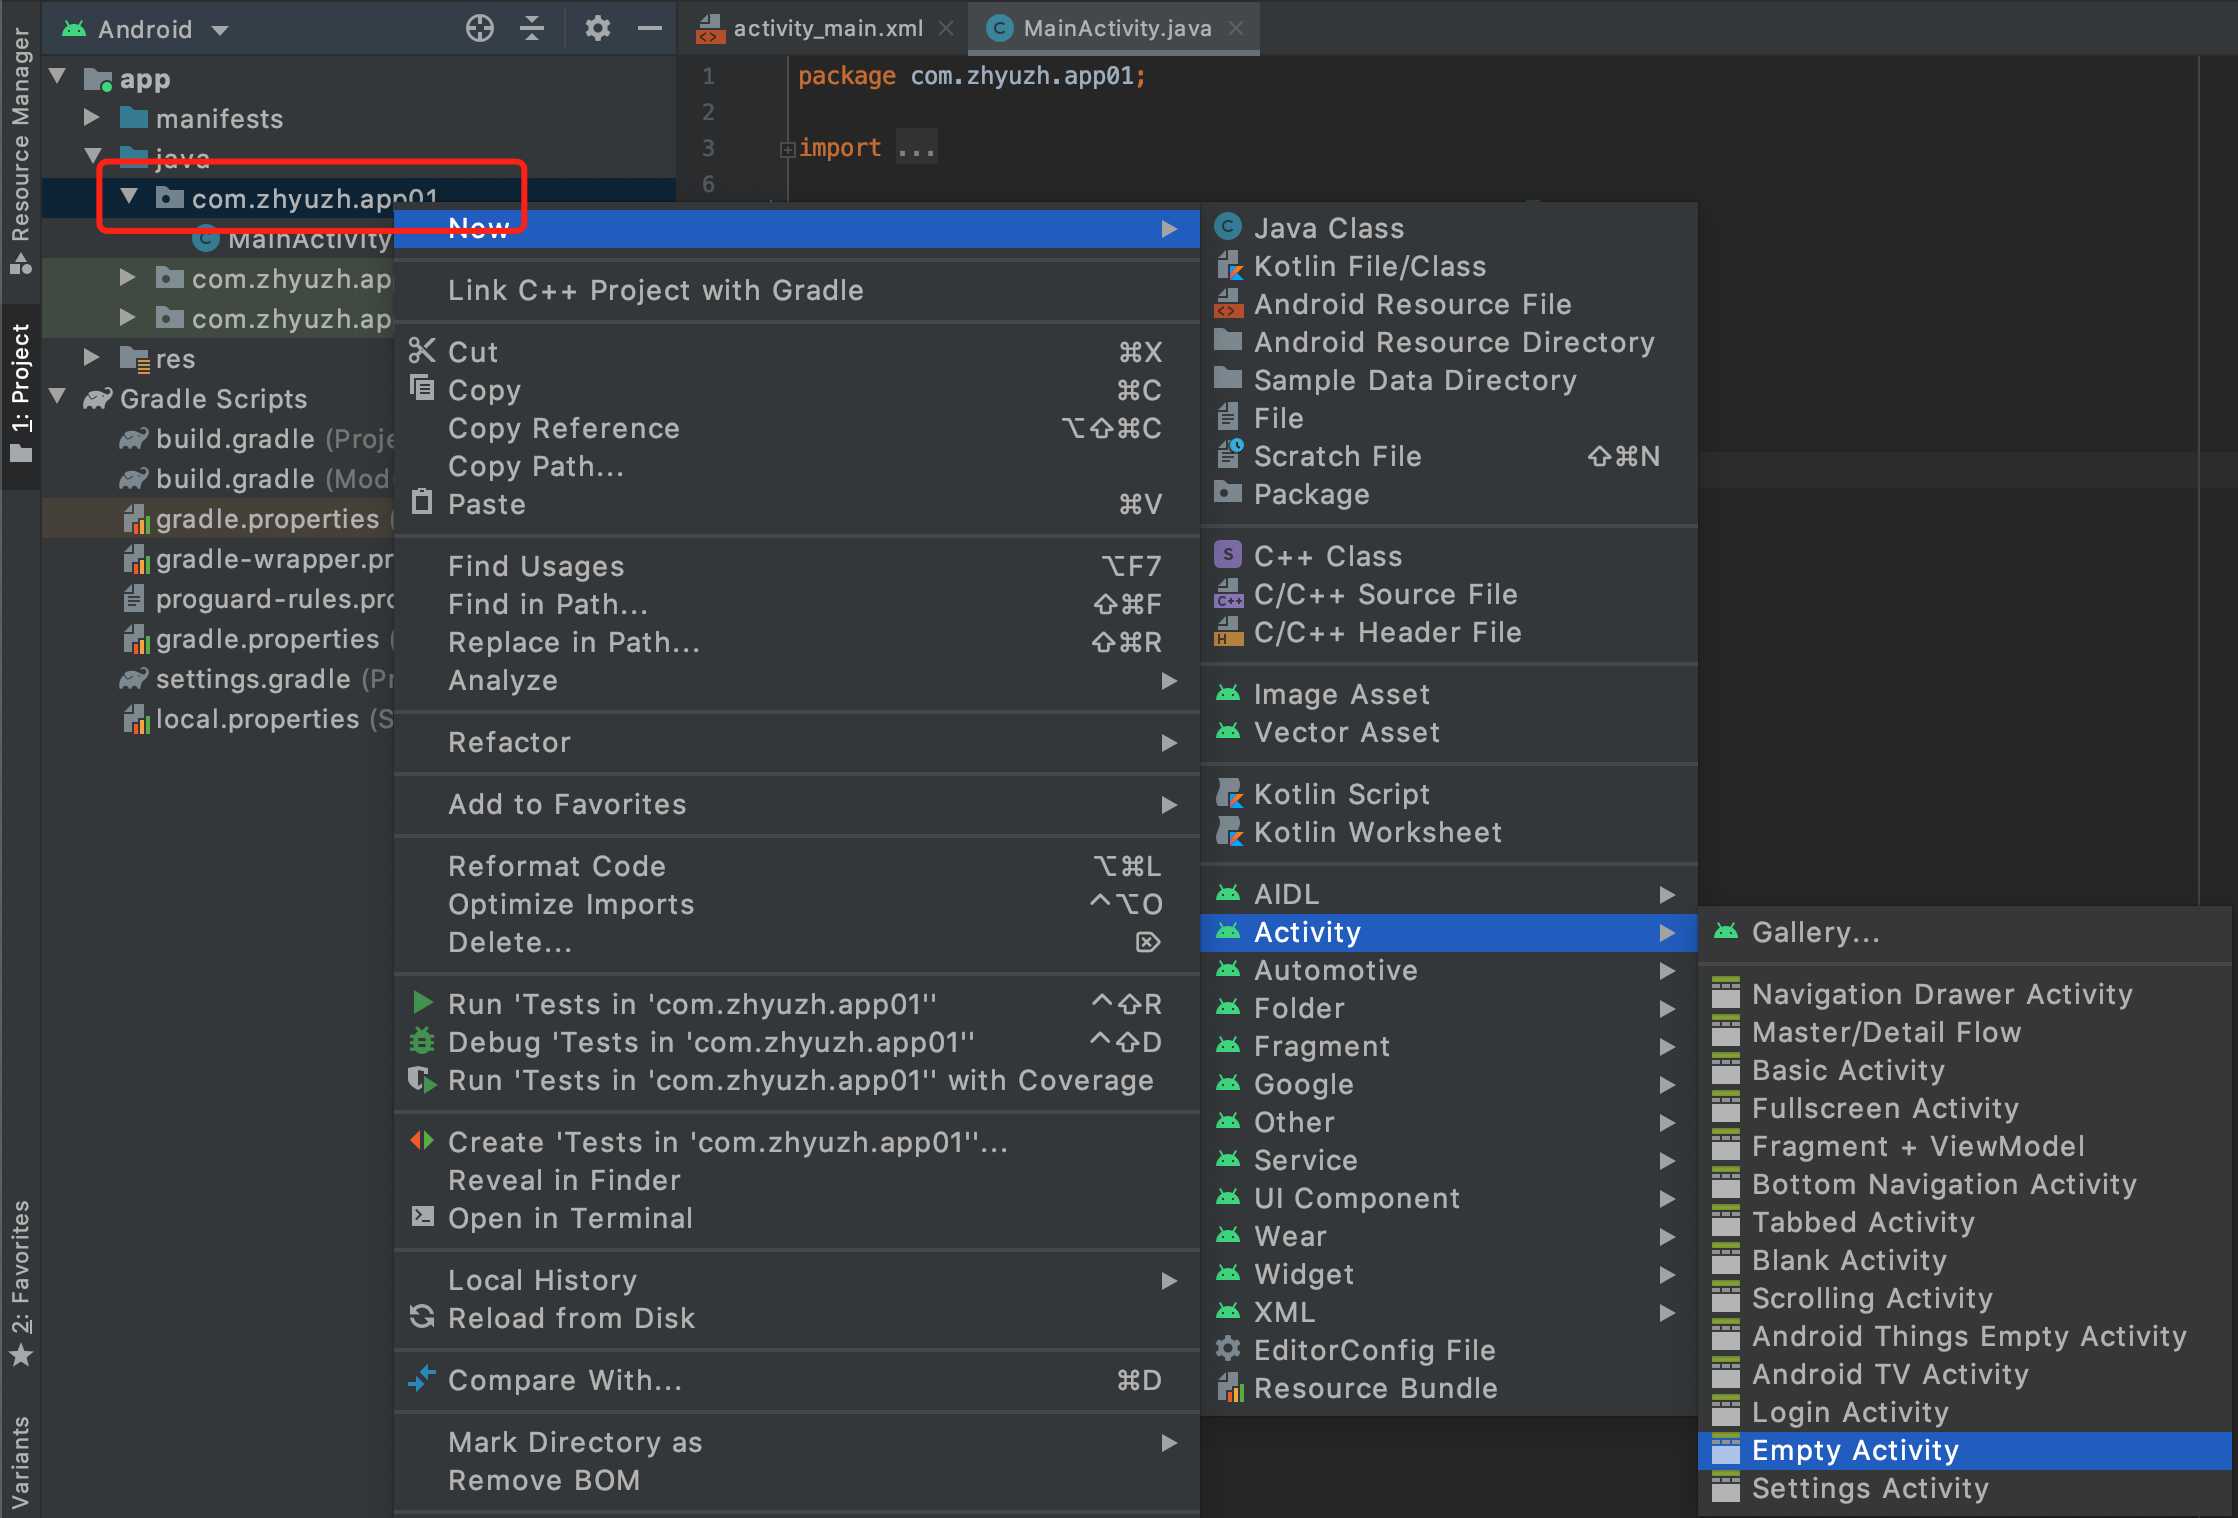Expand the res folder arrow
Image resolution: width=2238 pixels, height=1518 pixels.
point(92,357)
